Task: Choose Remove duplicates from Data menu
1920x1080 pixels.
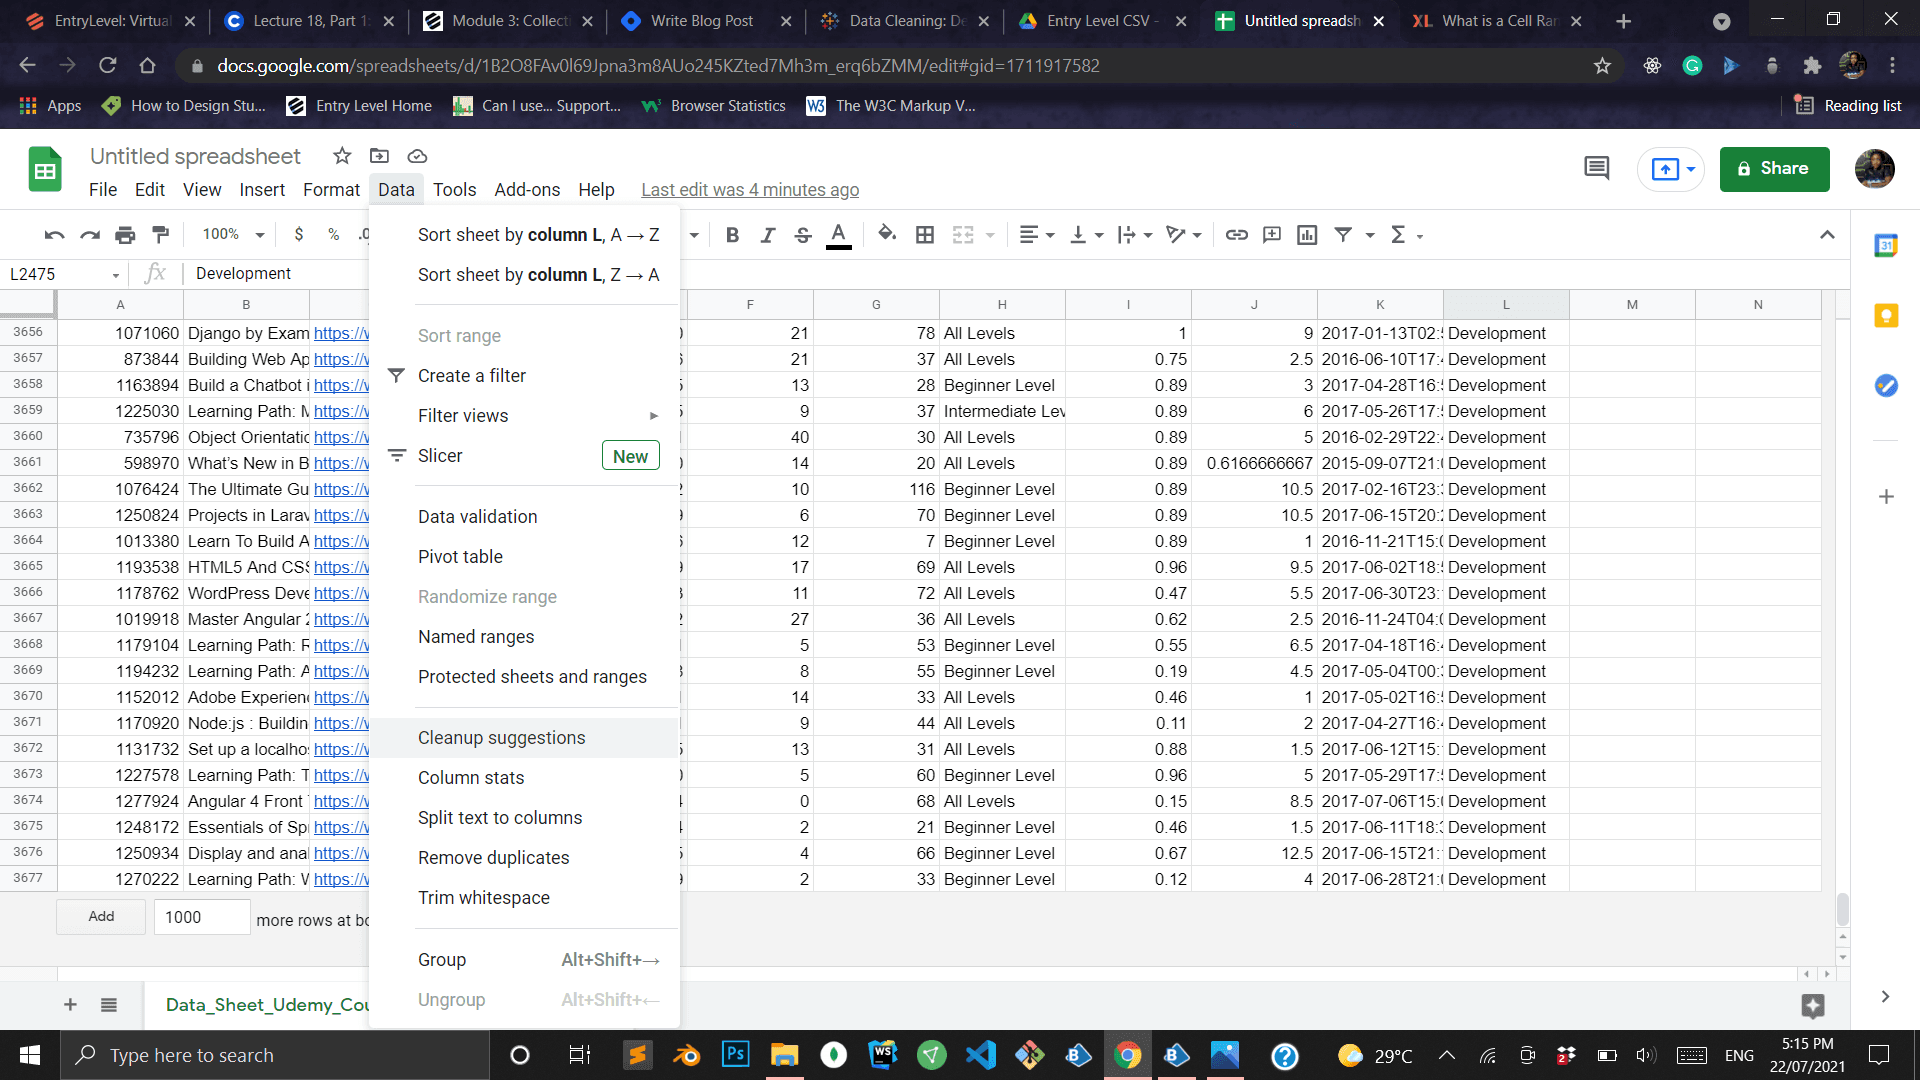Action: click(x=493, y=858)
